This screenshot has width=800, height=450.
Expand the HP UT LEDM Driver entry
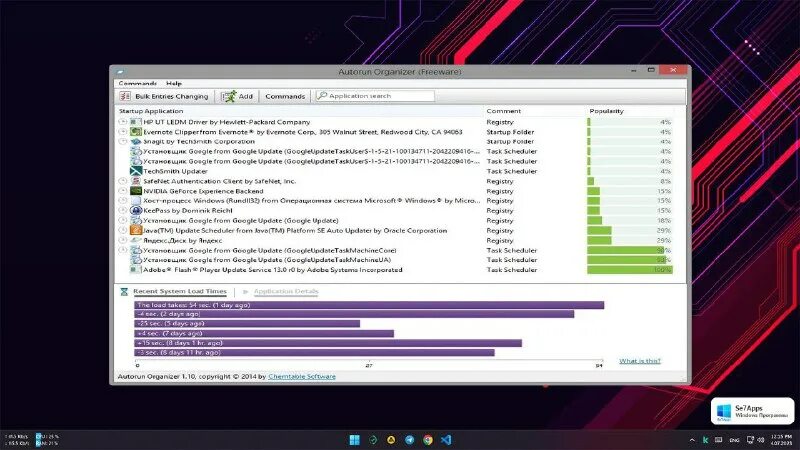click(x=122, y=122)
